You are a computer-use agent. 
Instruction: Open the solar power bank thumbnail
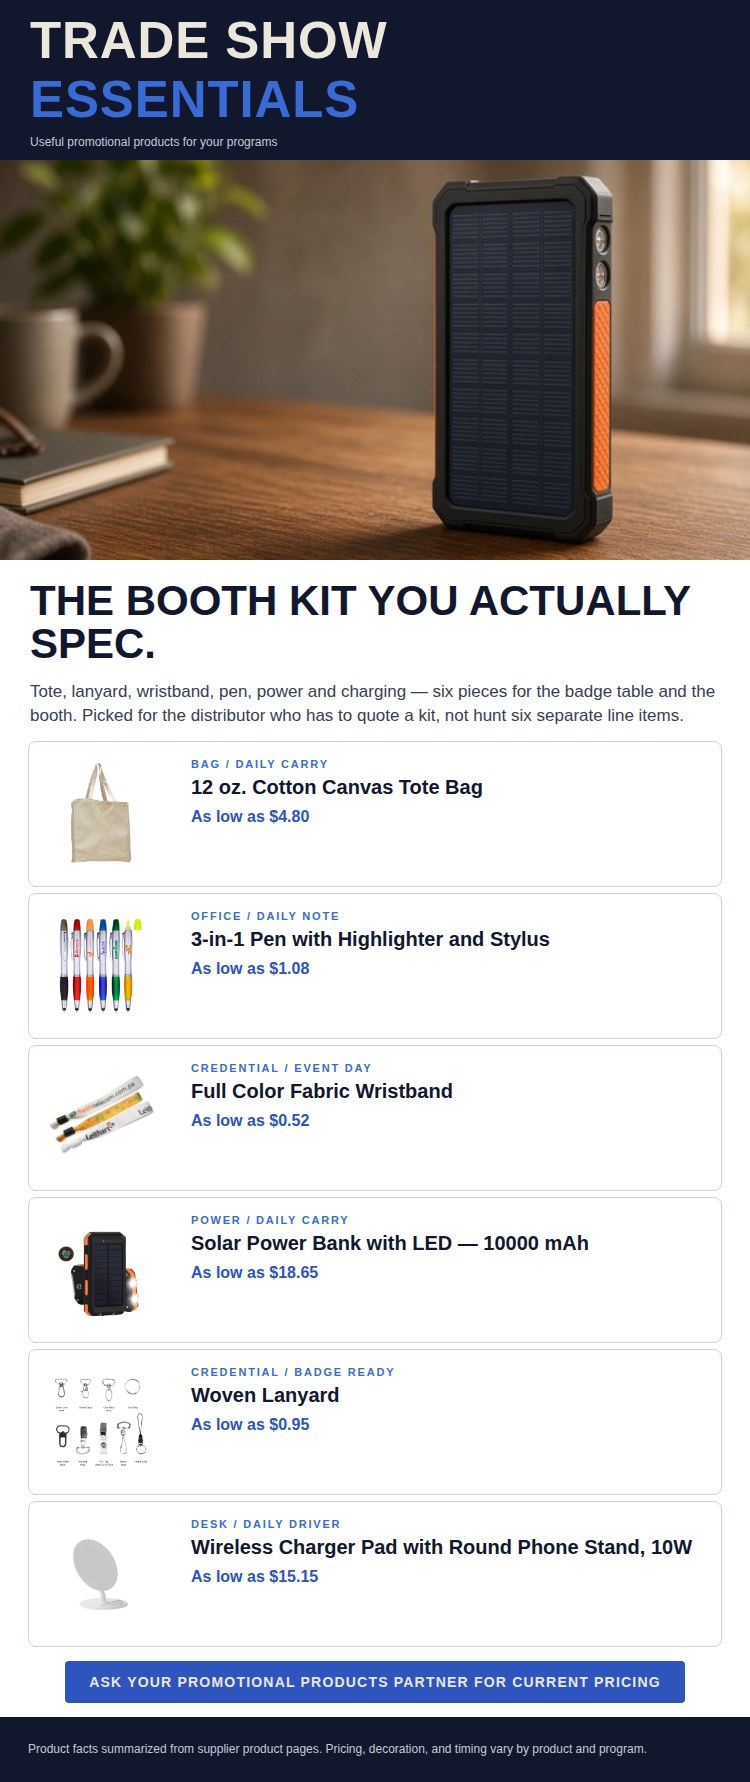click(x=101, y=1269)
